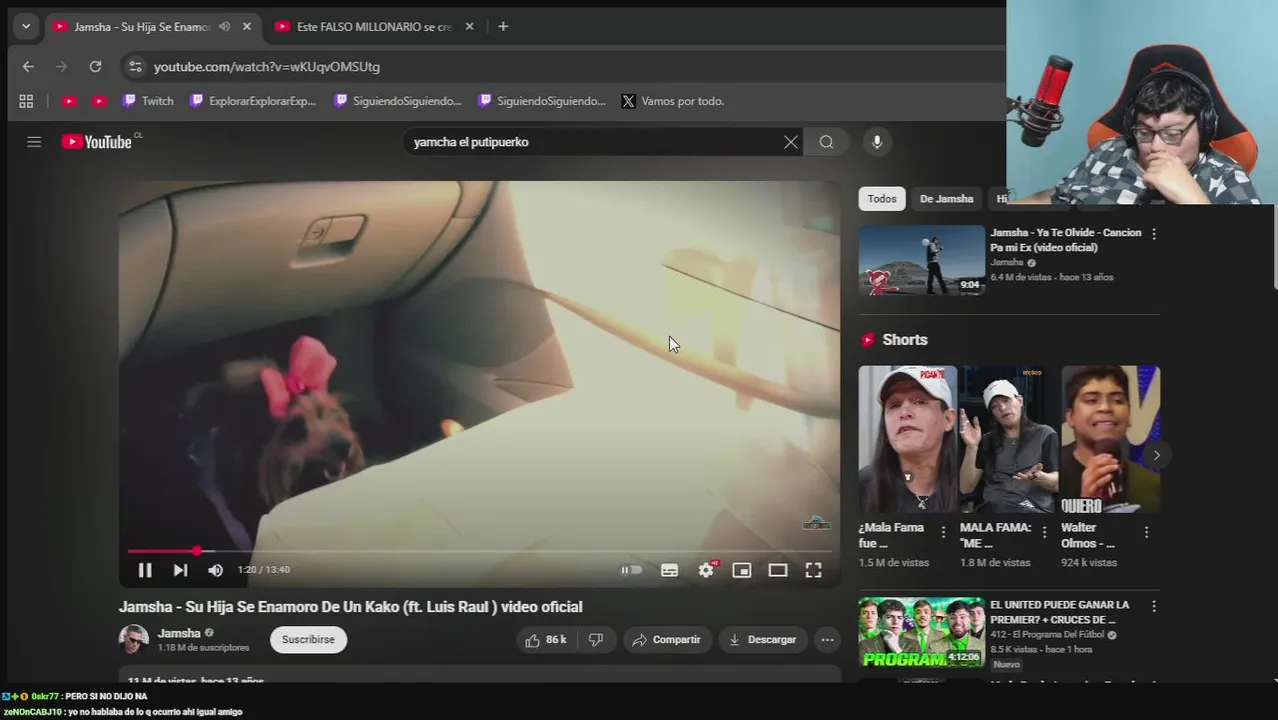
Task: Toggle theater mode view
Action: (778, 570)
